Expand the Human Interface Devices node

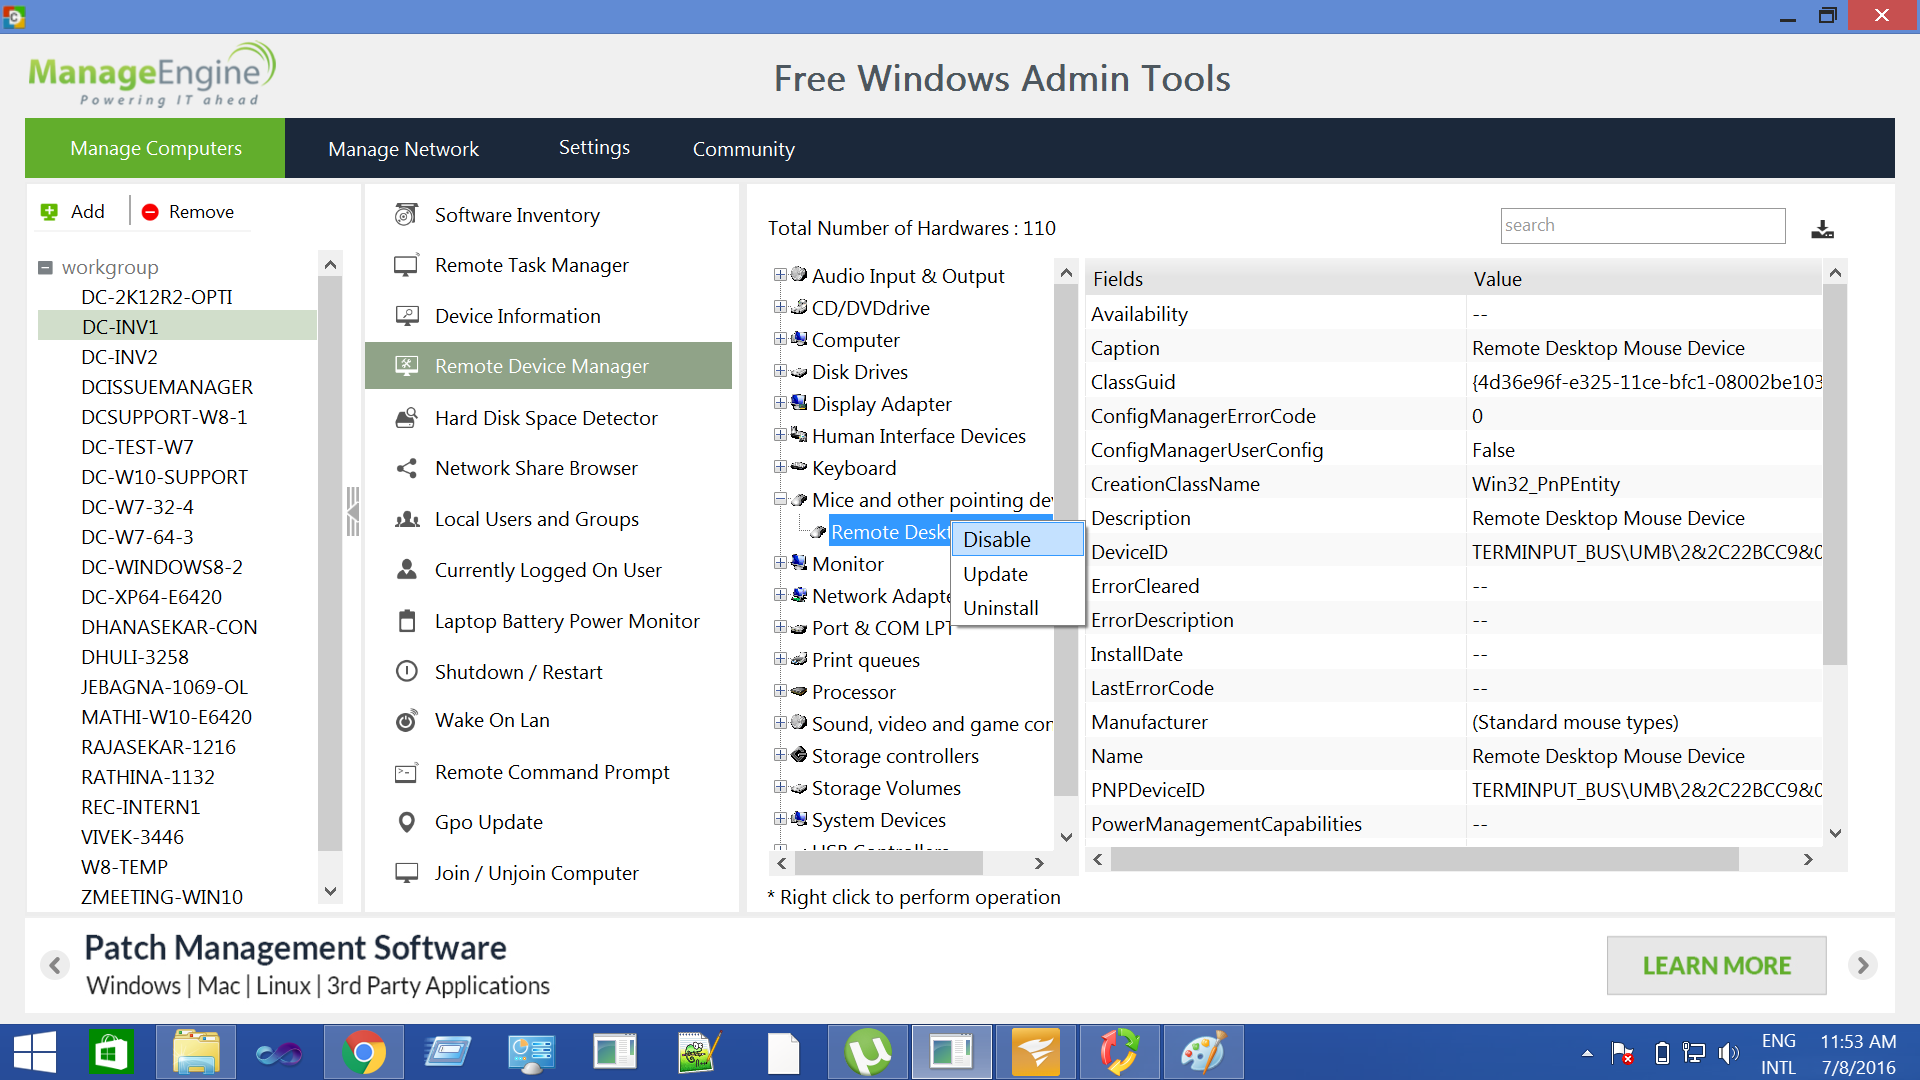pos(780,434)
